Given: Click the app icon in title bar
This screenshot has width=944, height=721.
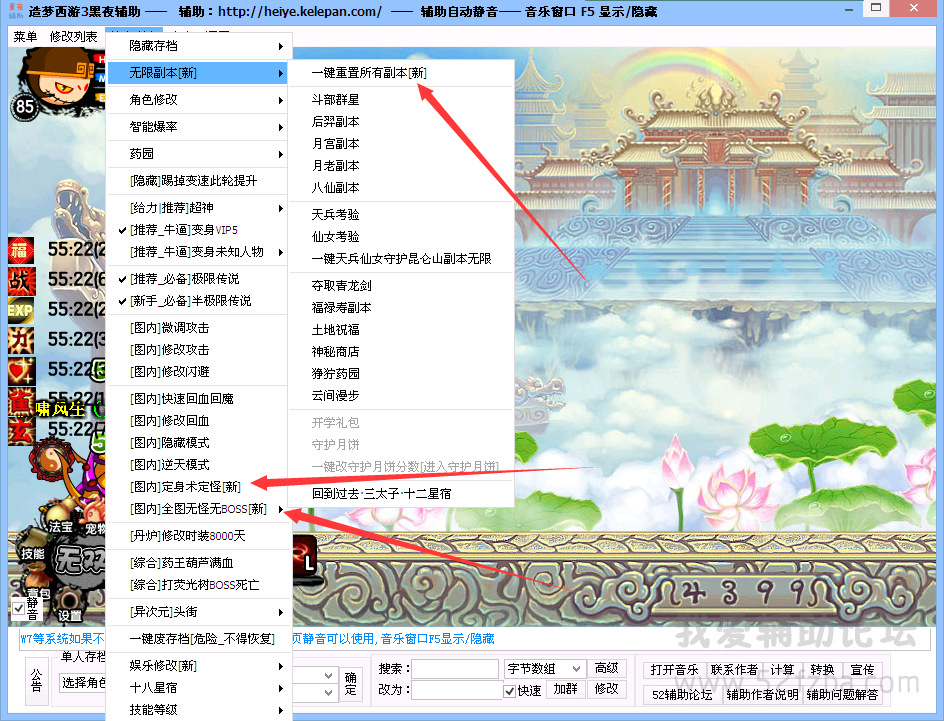Looking at the screenshot, I should [x=16, y=11].
